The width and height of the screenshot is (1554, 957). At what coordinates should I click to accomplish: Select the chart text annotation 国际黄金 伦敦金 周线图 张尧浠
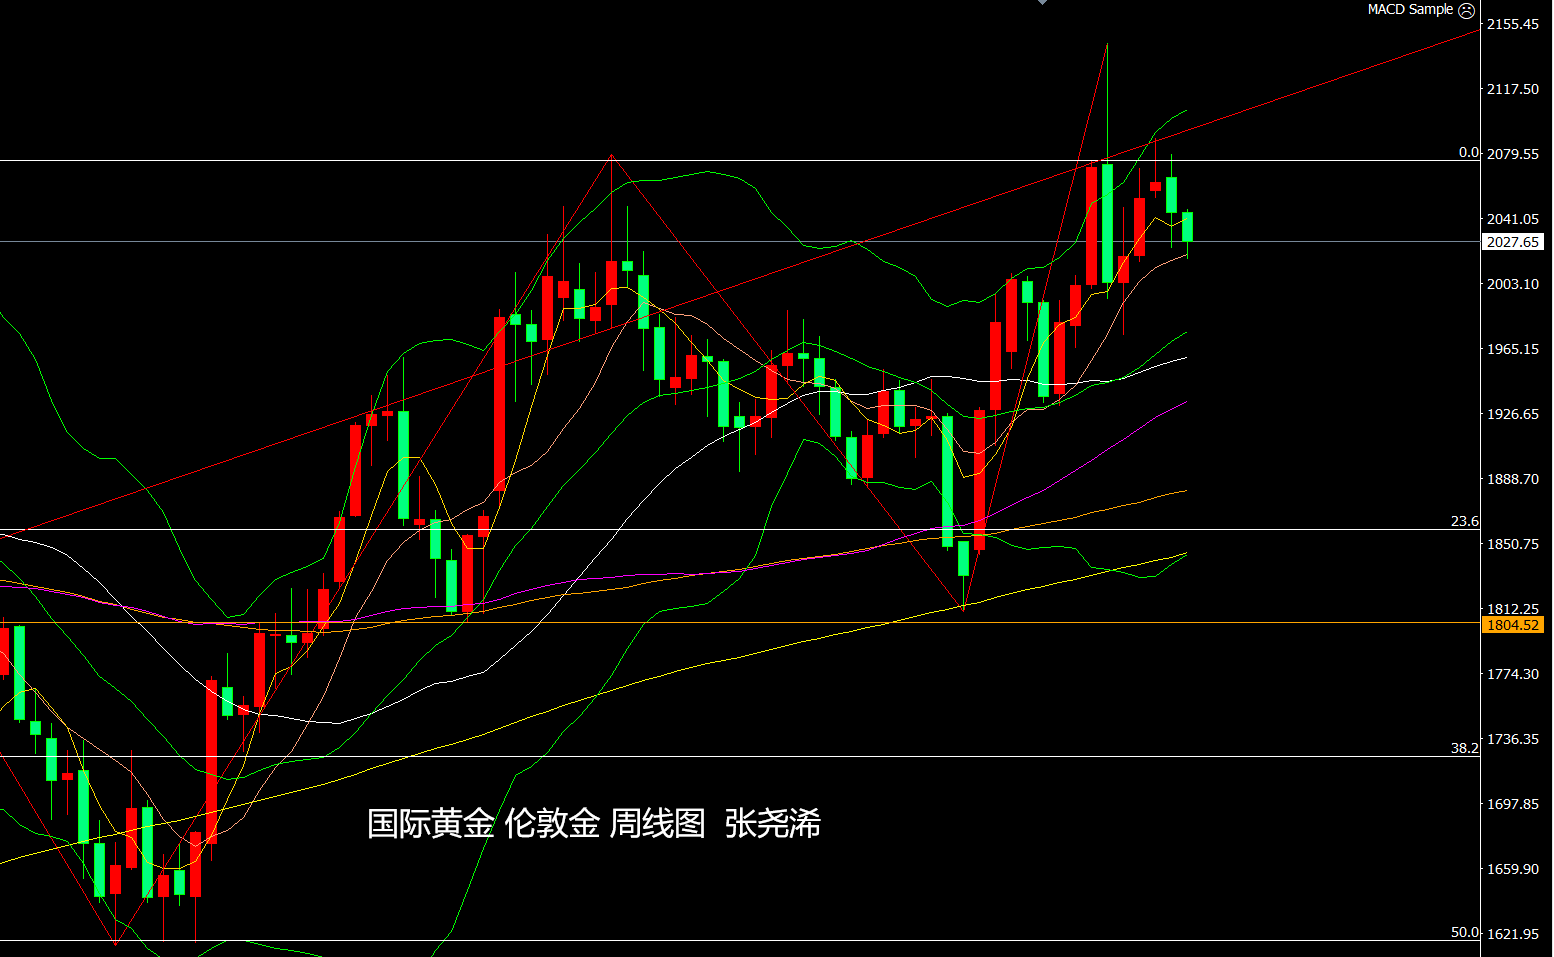pyautogui.click(x=594, y=824)
